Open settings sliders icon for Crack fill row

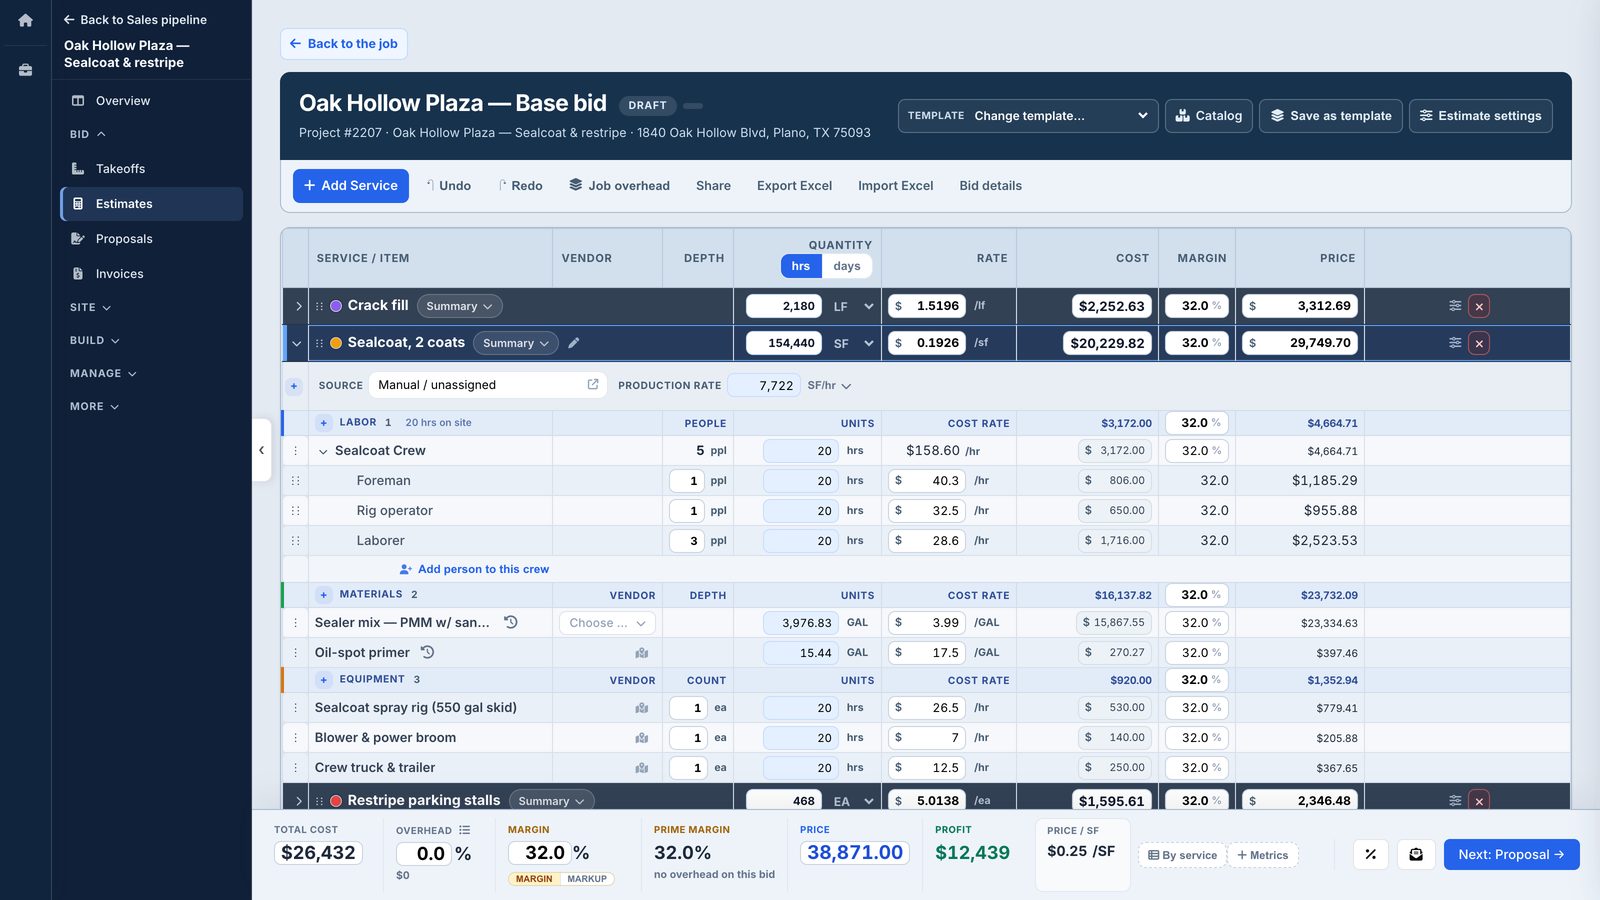pos(1455,306)
